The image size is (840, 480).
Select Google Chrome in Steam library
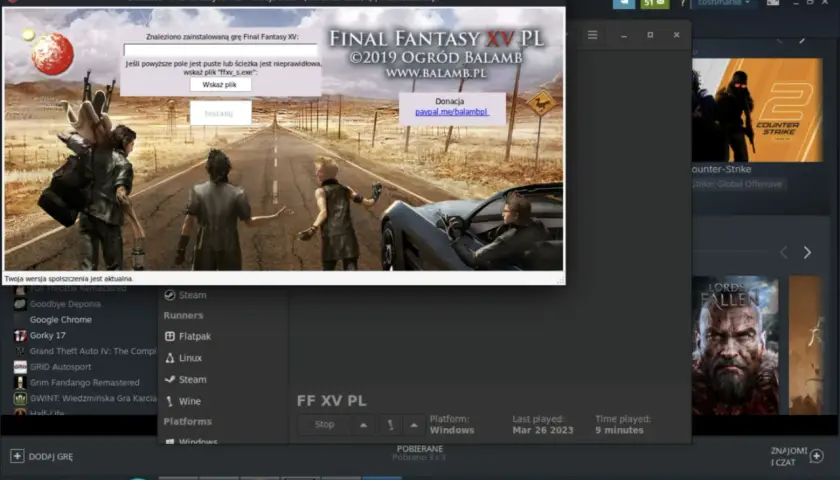(61, 320)
